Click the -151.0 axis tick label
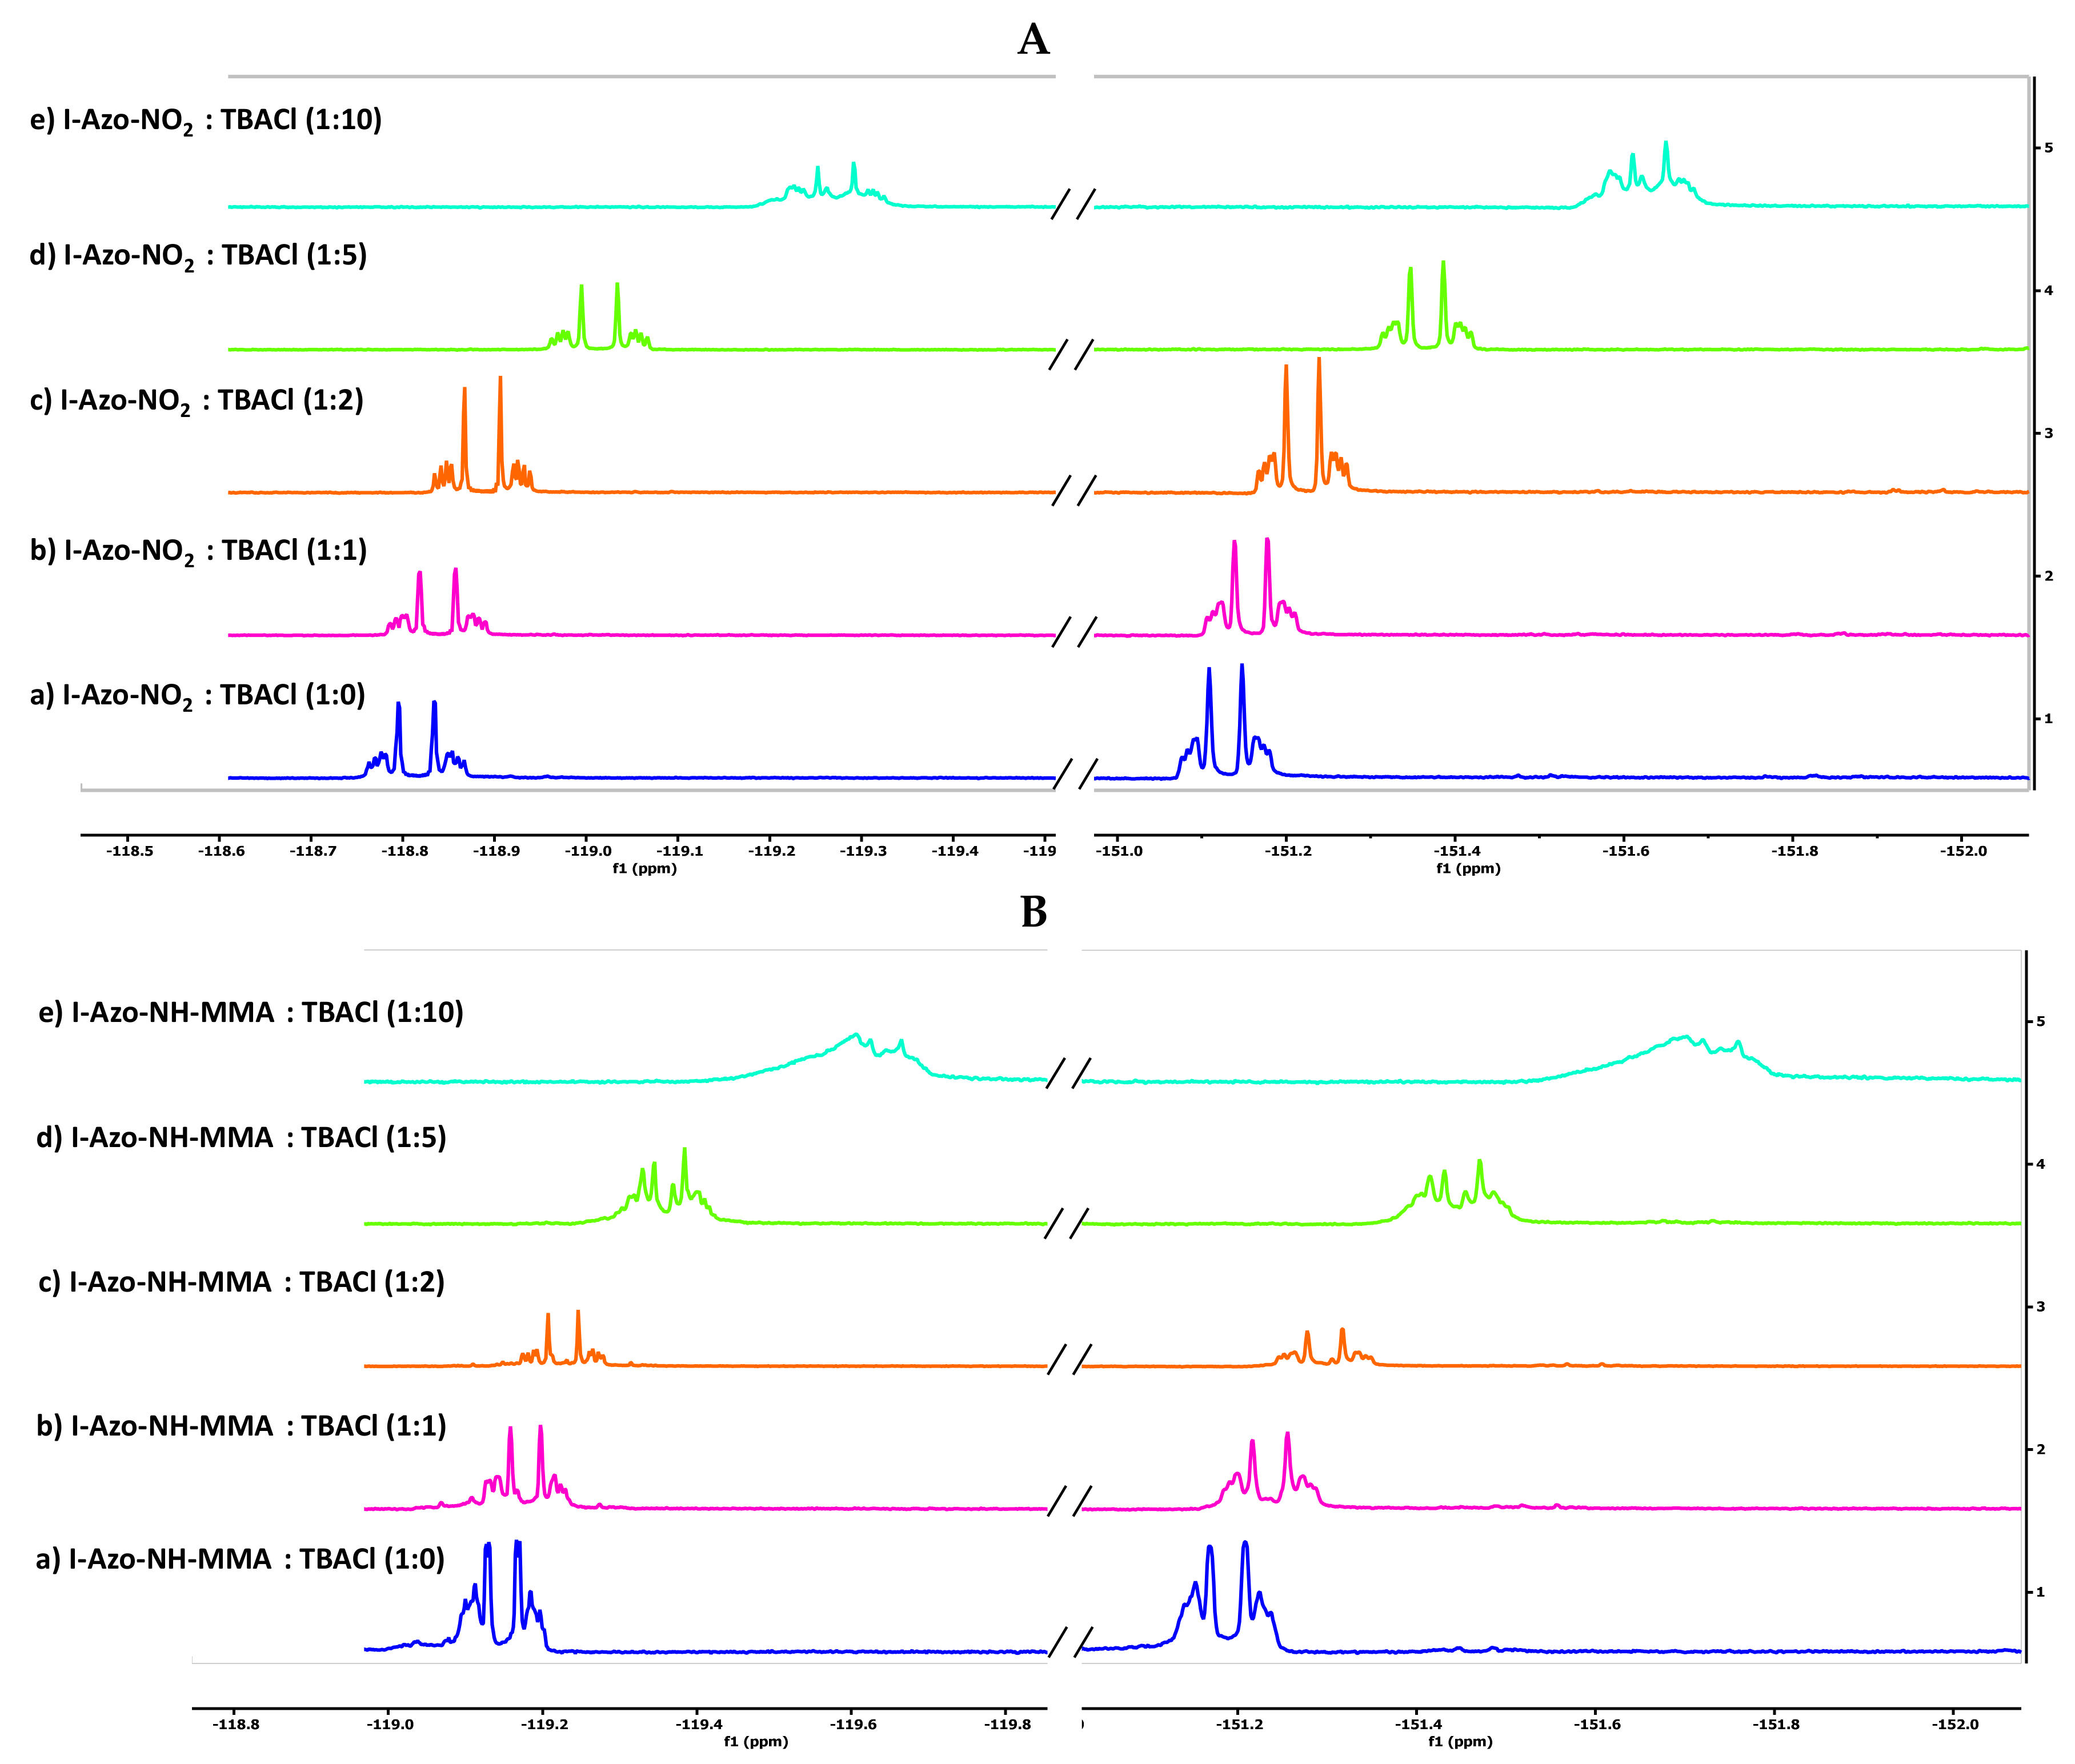 (x=1119, y=851)
